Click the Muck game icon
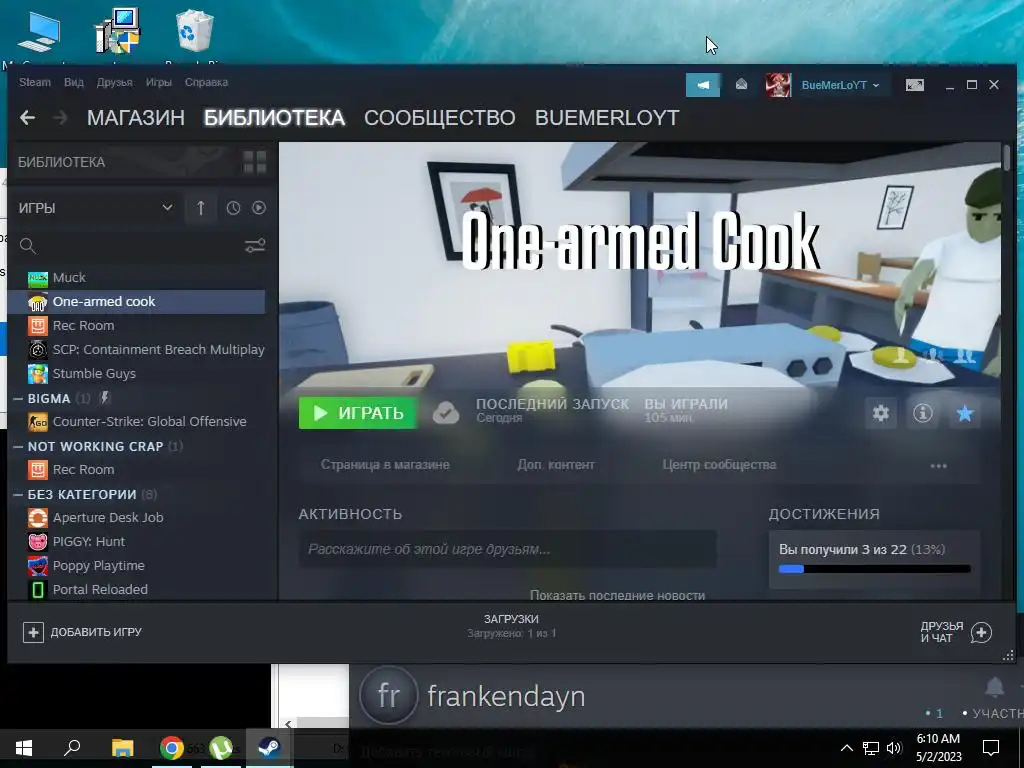 pyautogui.click(x=38, y=278)
